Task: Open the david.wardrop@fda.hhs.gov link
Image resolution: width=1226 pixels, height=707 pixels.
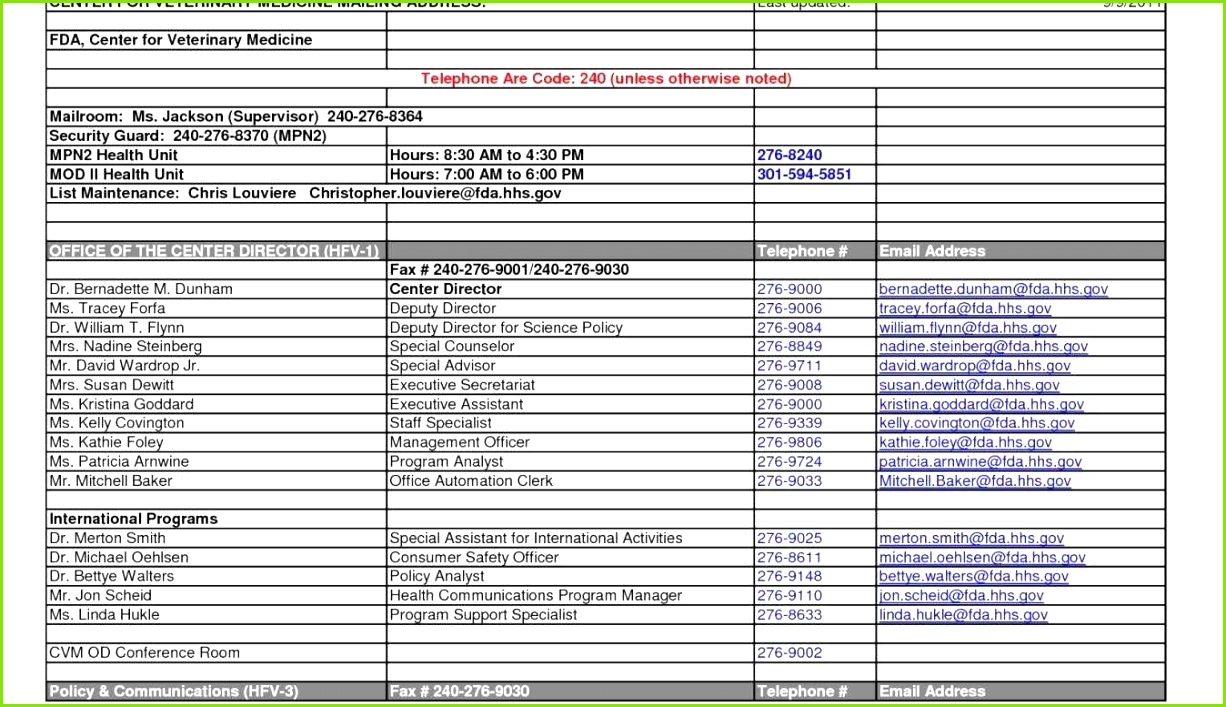Action: [x=975, y=366]
